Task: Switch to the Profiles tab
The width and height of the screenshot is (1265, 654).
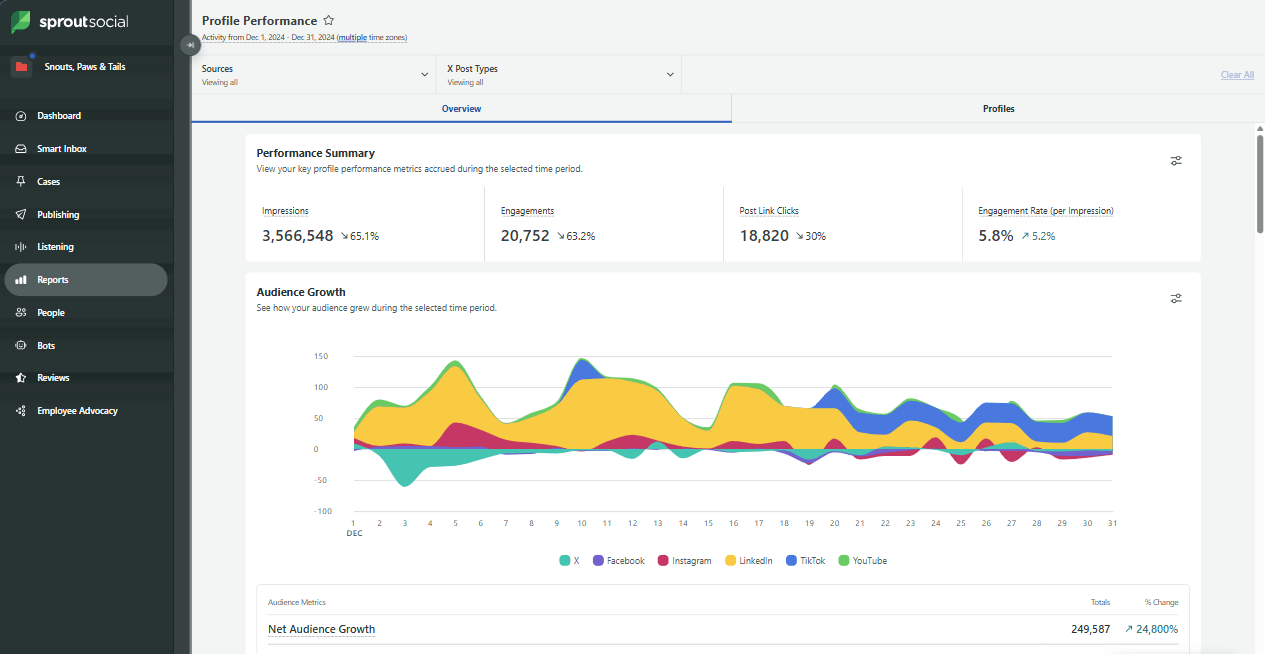Action: pos(997,108)
